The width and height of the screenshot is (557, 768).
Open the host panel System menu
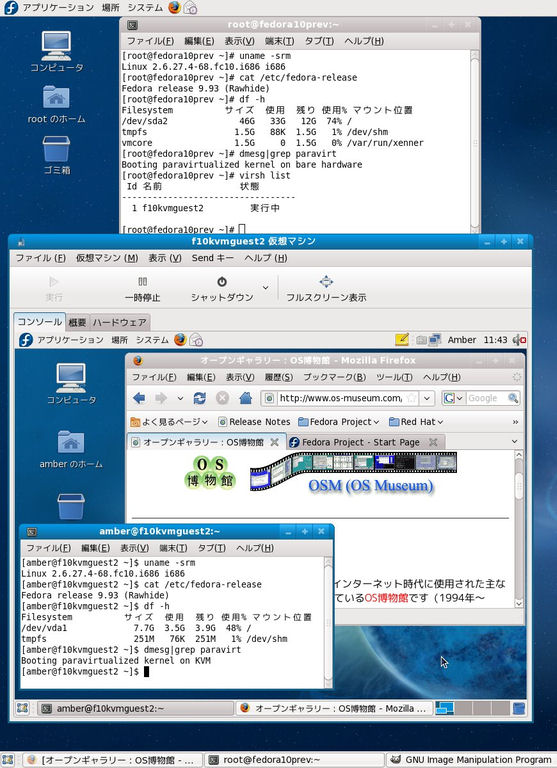[145, 7]
